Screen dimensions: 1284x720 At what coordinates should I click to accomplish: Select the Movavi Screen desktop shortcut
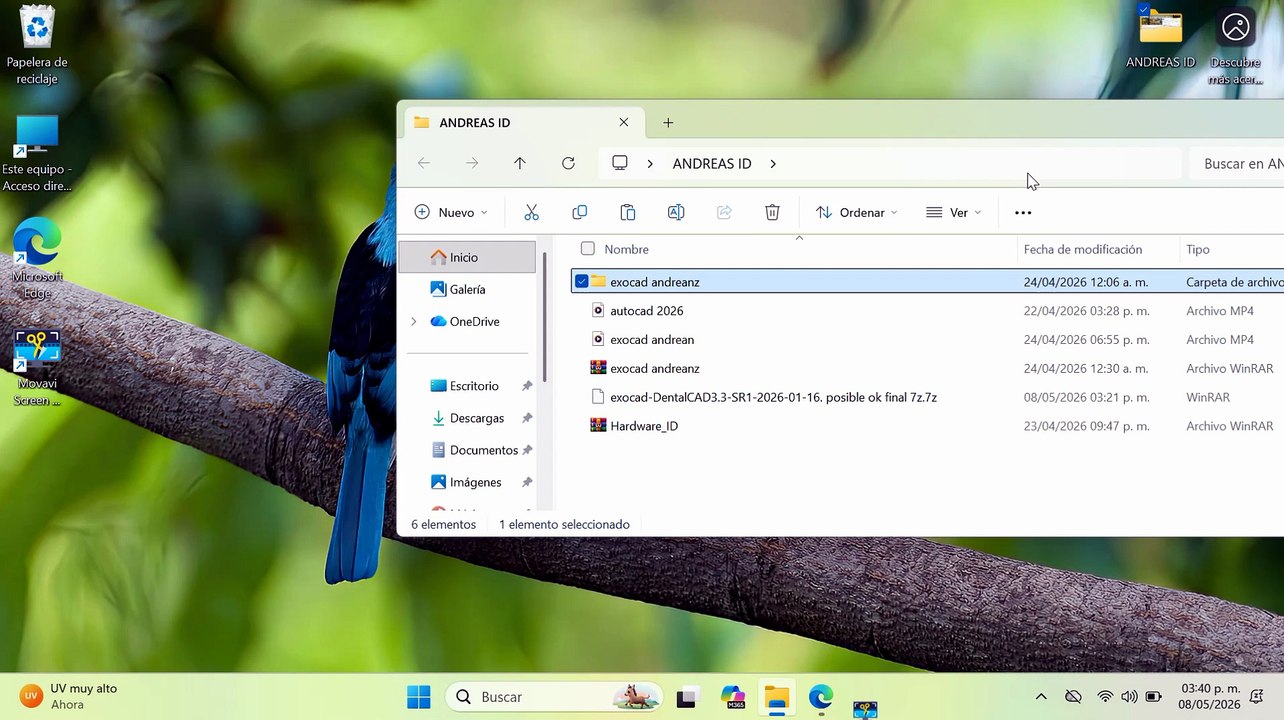(37, 368)
